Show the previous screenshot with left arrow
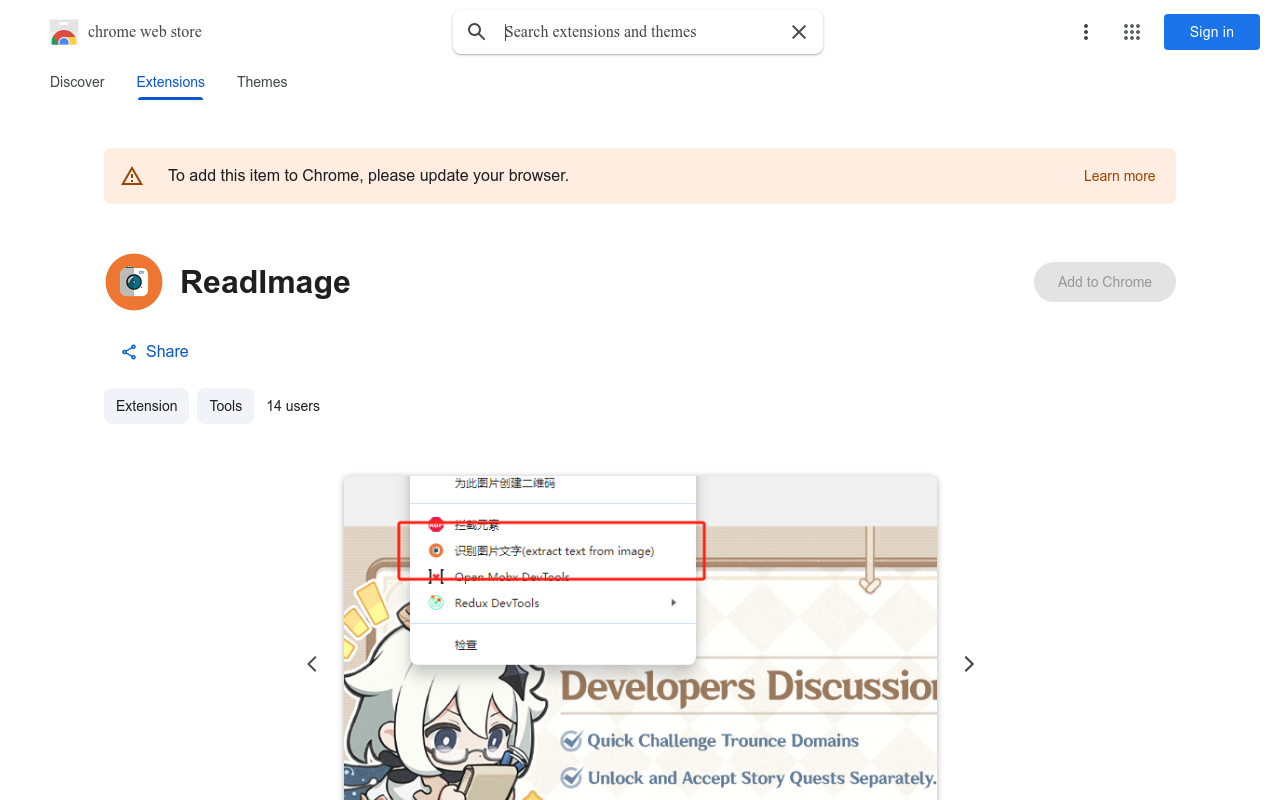This screenshot has width=1280, height=800. [312, 664]
